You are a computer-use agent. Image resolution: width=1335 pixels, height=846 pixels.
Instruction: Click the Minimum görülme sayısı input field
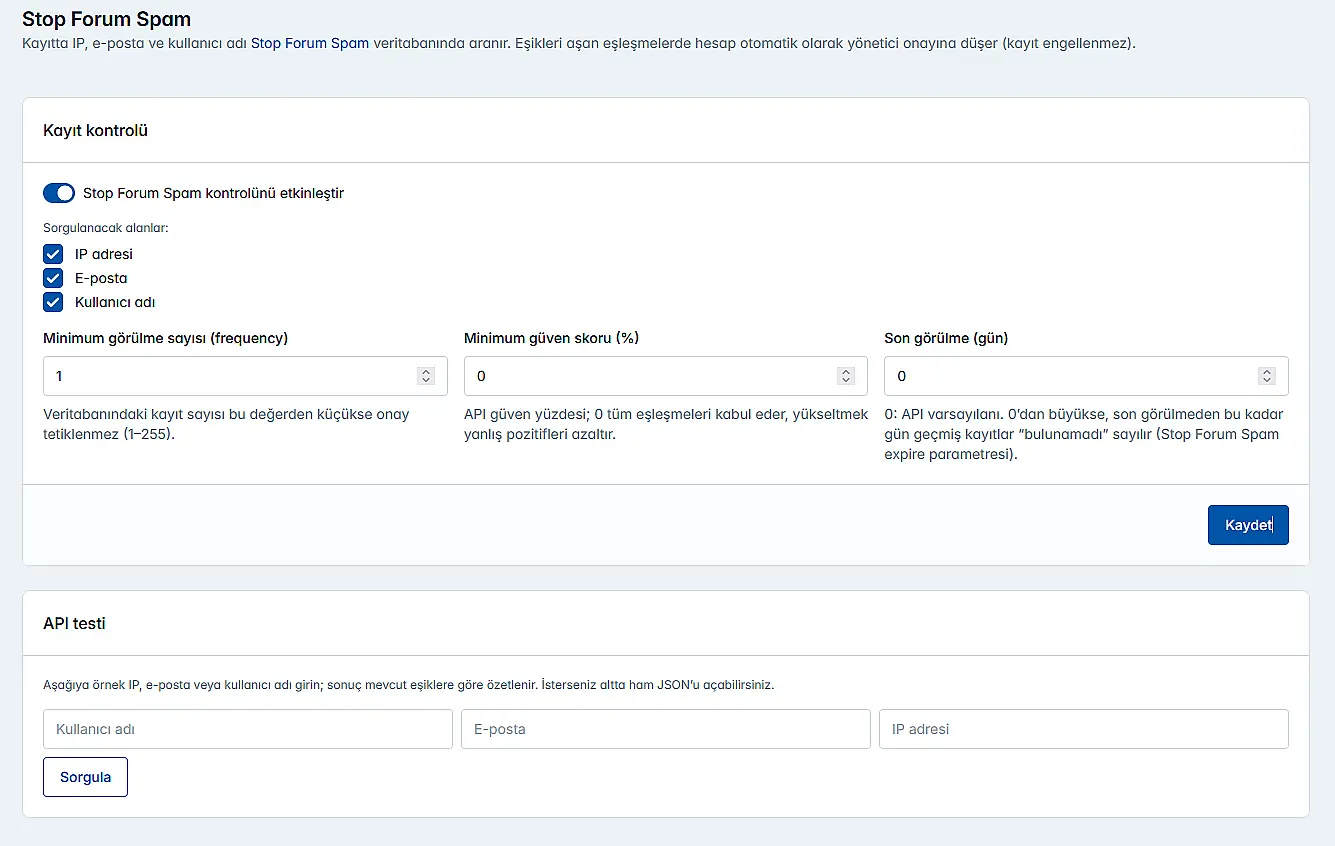point(245,376)
